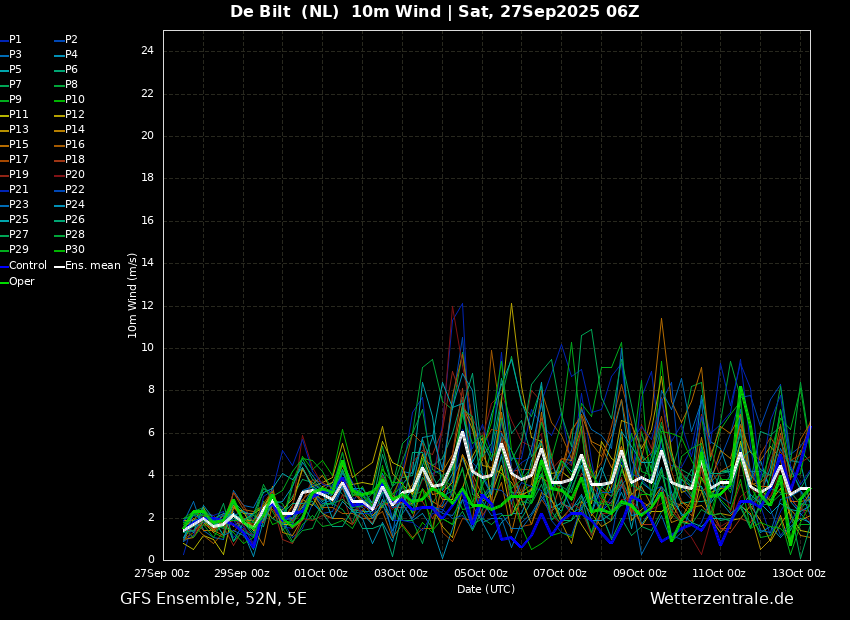Click the 24 value on y-axis
The image size is (850, 620).
click(x=147, y=51)
